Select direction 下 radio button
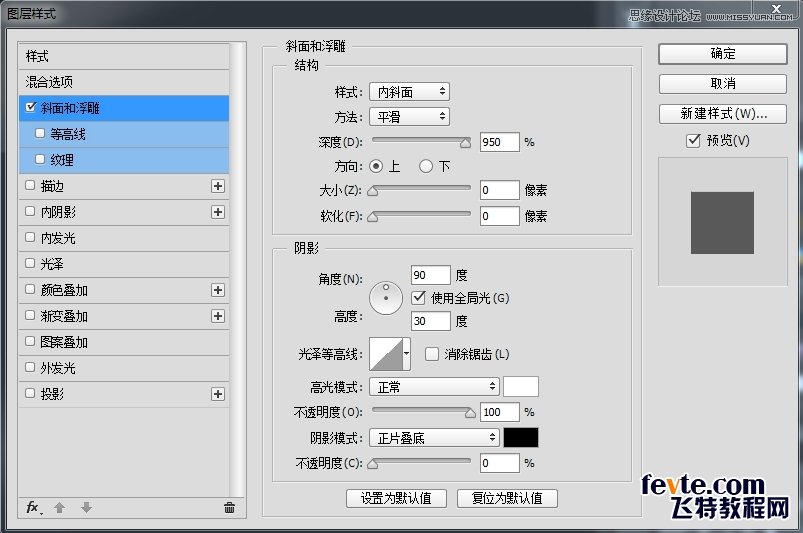Screen dimensions: 803x533 (x=426, y=166)
